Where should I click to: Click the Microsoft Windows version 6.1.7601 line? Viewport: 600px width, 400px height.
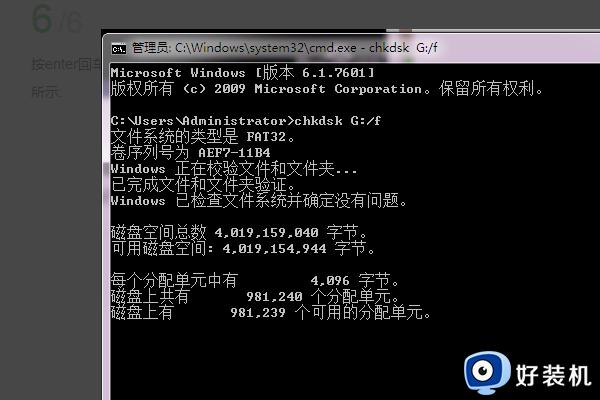(x=243, y=72)
